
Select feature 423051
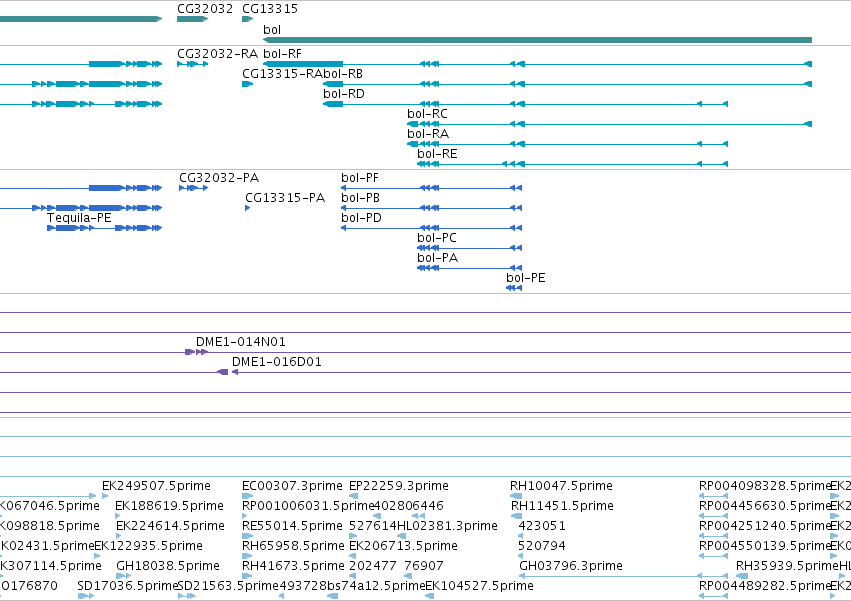(x=542, y=526)
